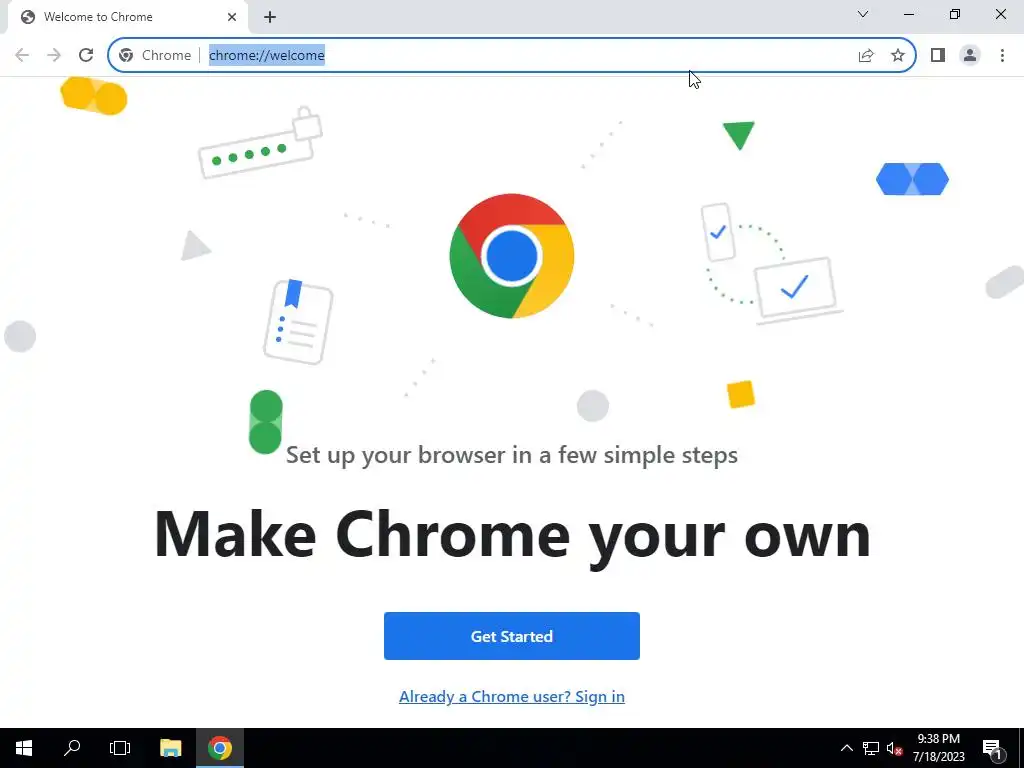This screenshot has width=1024, height=768.
Task: Reload the Welcome to Chrome page
Action: pos(86,55)
